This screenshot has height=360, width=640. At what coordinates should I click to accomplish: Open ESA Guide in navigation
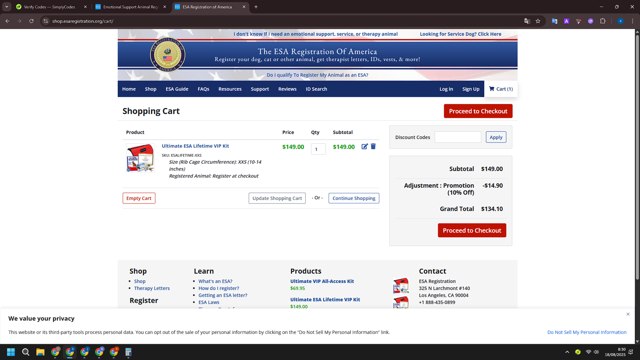pyautogui.click(x=177, y=89)
